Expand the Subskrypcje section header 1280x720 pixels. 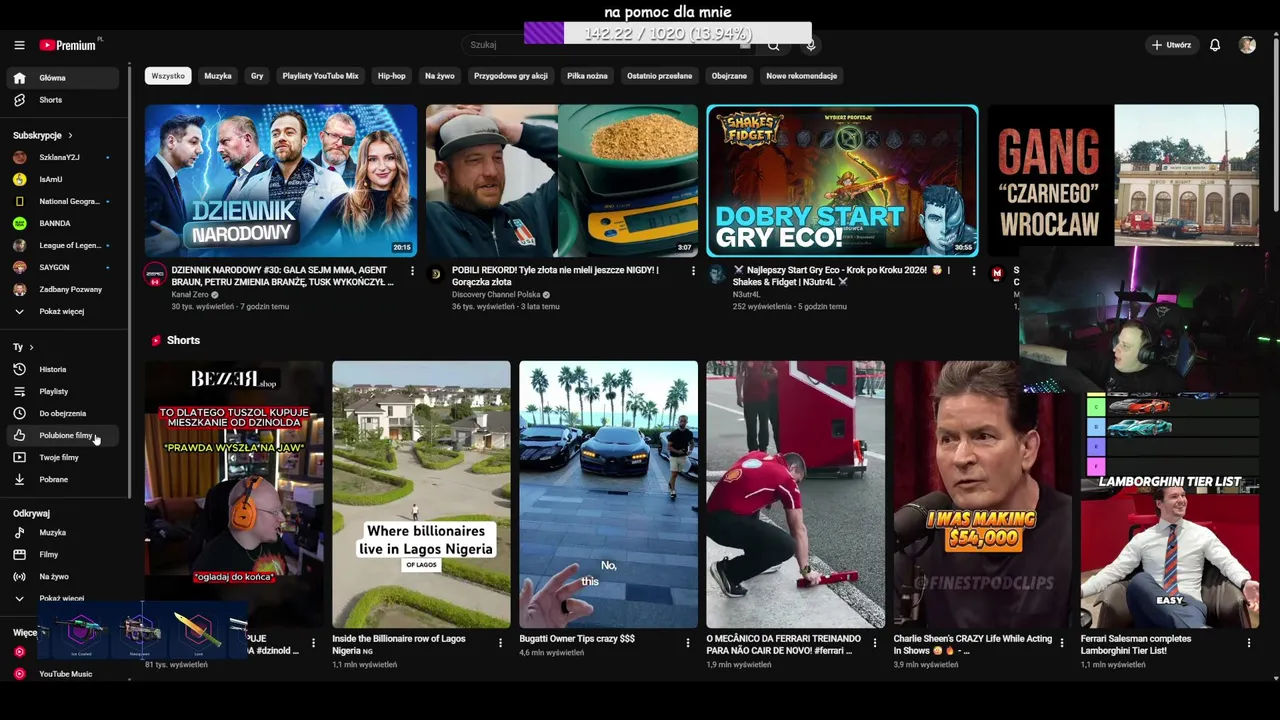(x=43, y=135)
